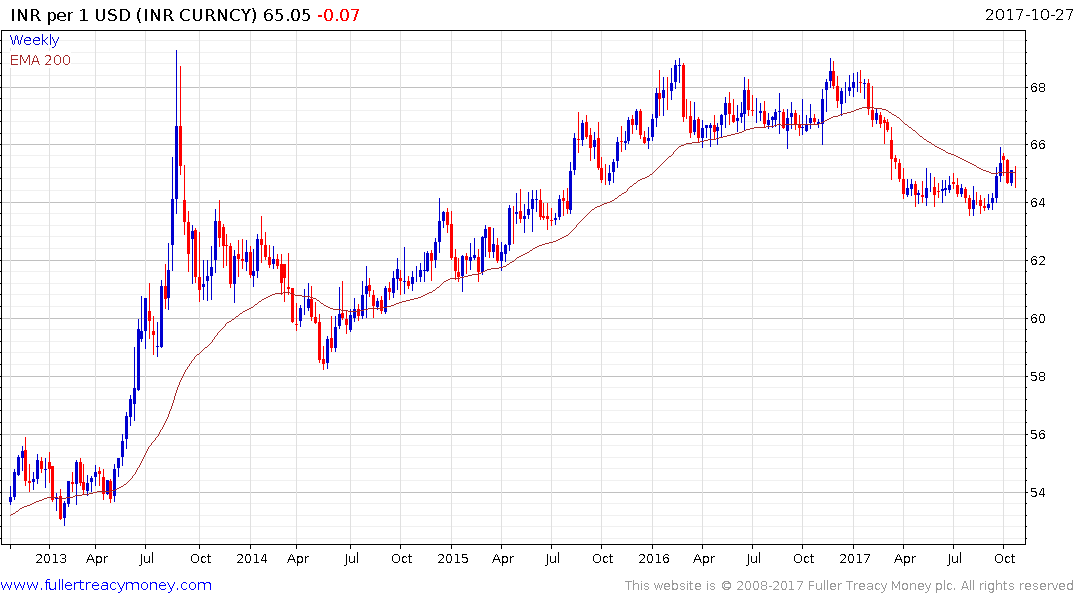The width and height of the screenshot is (1075, 600).
Task: Click the 62 price axis label
Action: [x=1037, y=261]
